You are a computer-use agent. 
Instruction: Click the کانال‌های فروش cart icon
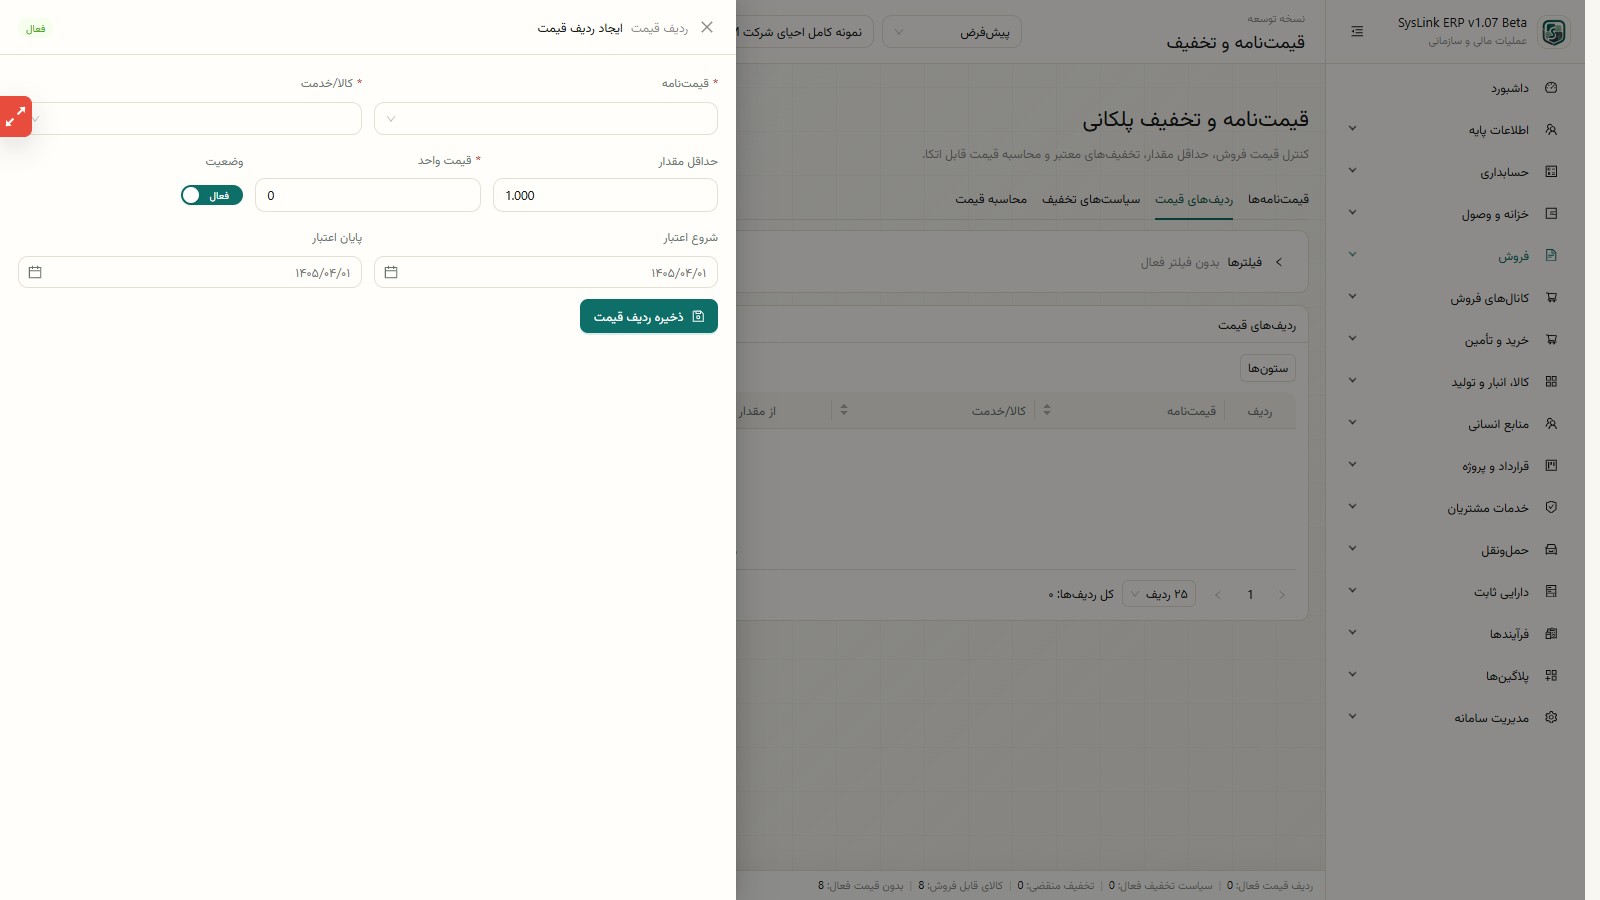tap(1551, 298)
